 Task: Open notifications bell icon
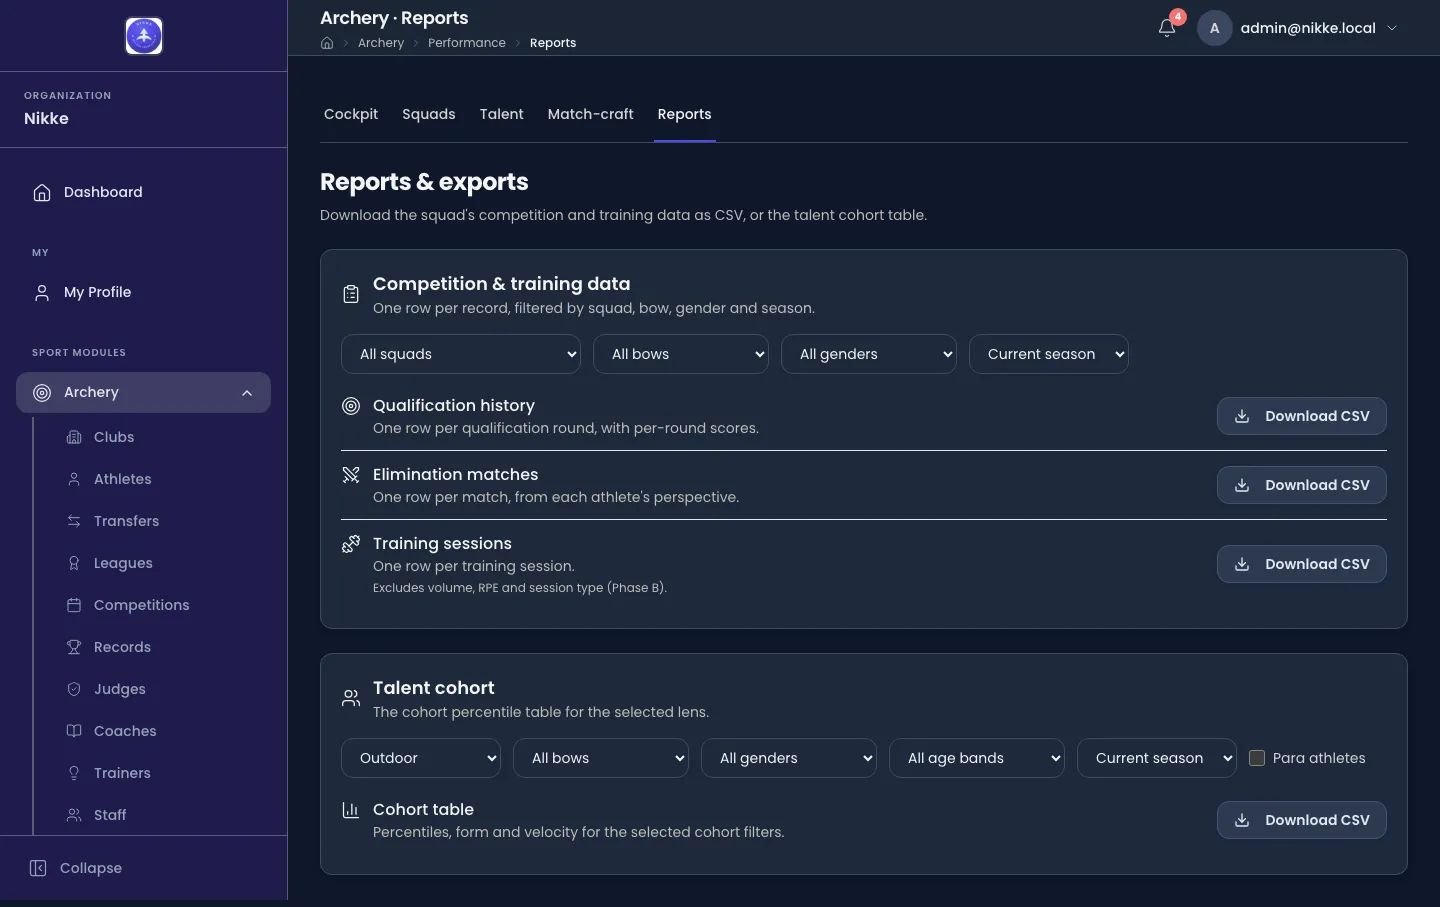tap(1167, 28)
